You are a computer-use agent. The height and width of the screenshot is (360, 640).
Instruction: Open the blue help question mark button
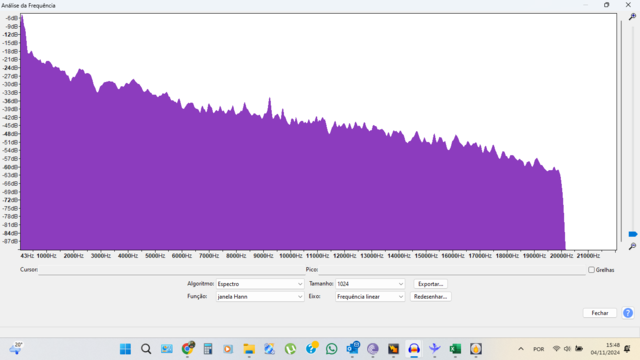(628, 313)
